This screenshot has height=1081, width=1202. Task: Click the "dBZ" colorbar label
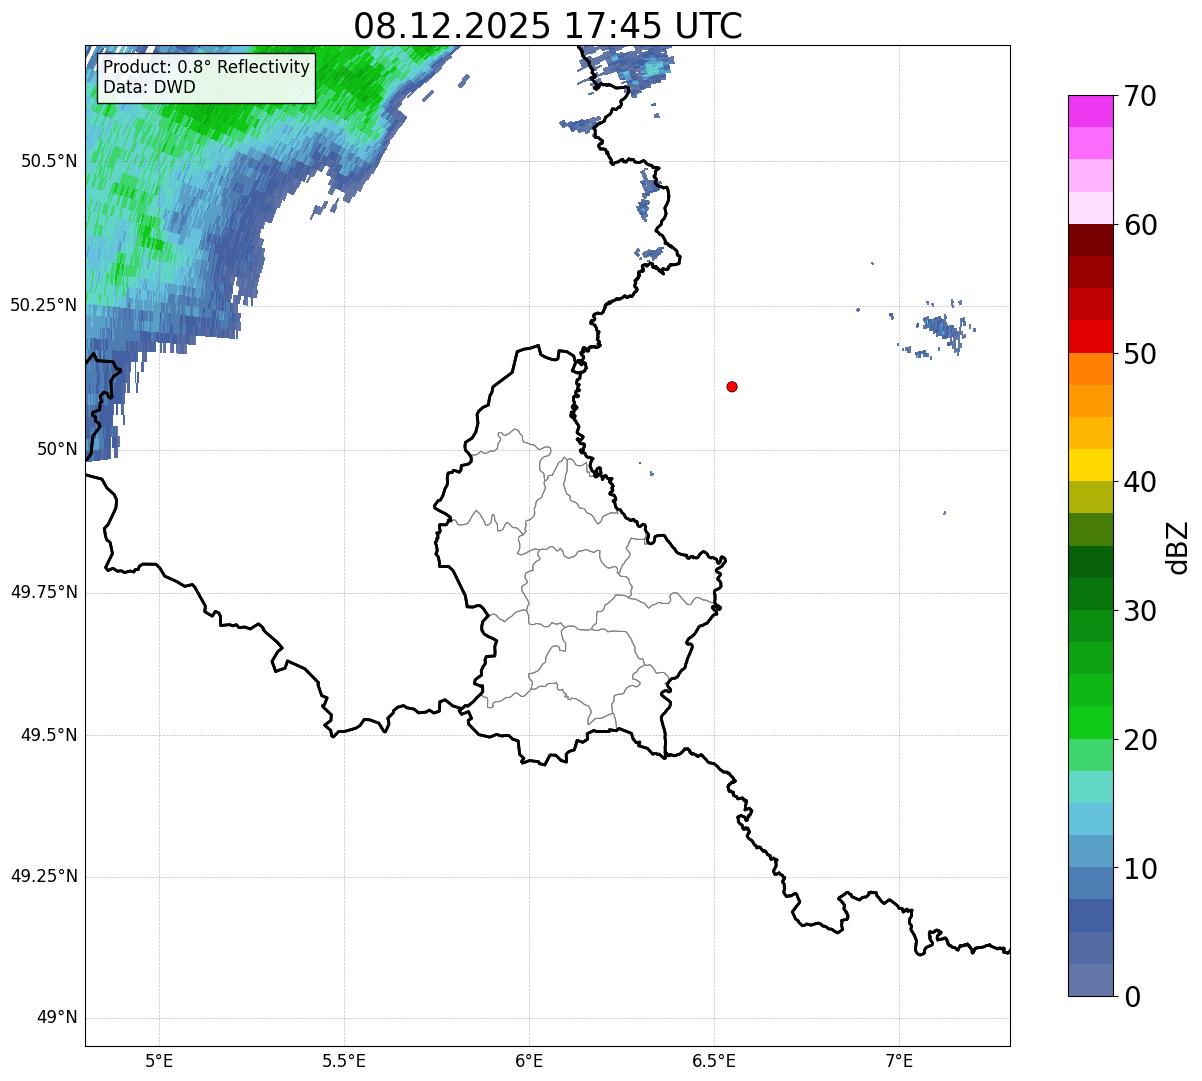[x=1177, y=546]
